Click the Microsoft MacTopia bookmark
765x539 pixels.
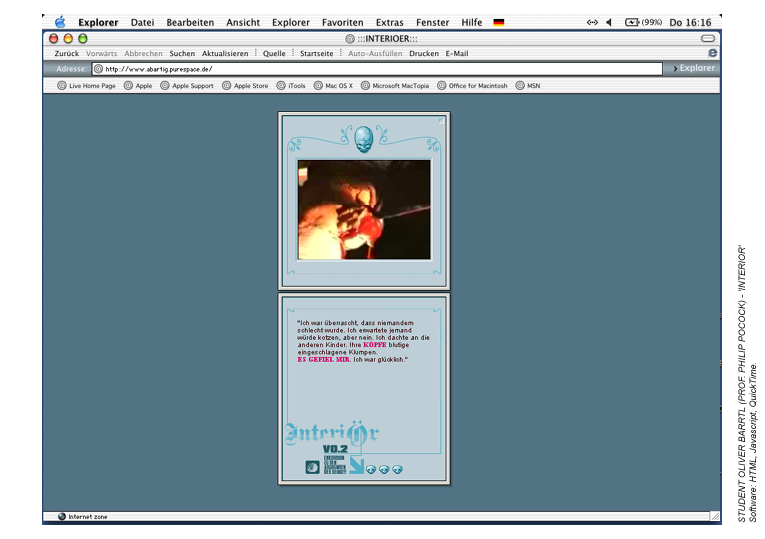coord(395,86)
